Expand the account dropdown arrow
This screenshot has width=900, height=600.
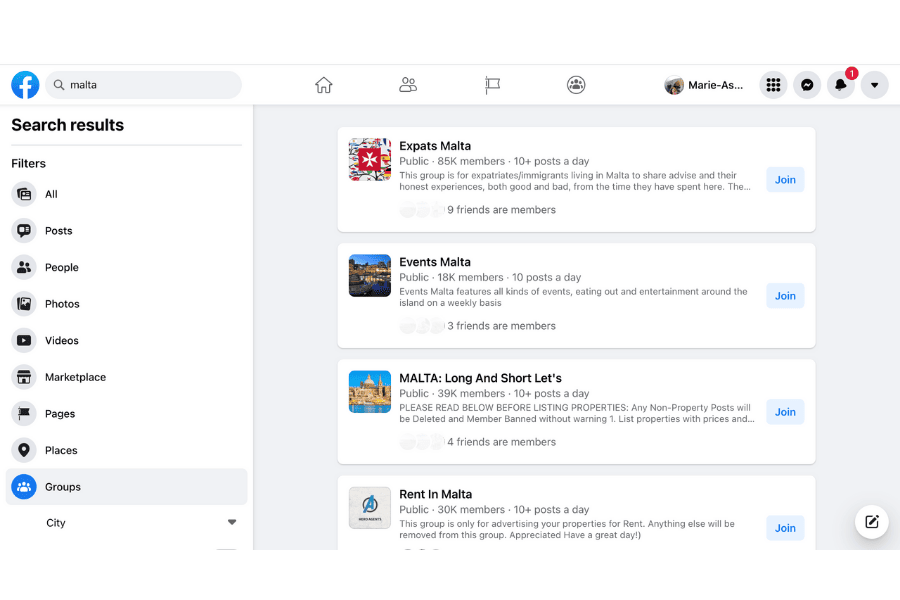(x=874, y=85)
